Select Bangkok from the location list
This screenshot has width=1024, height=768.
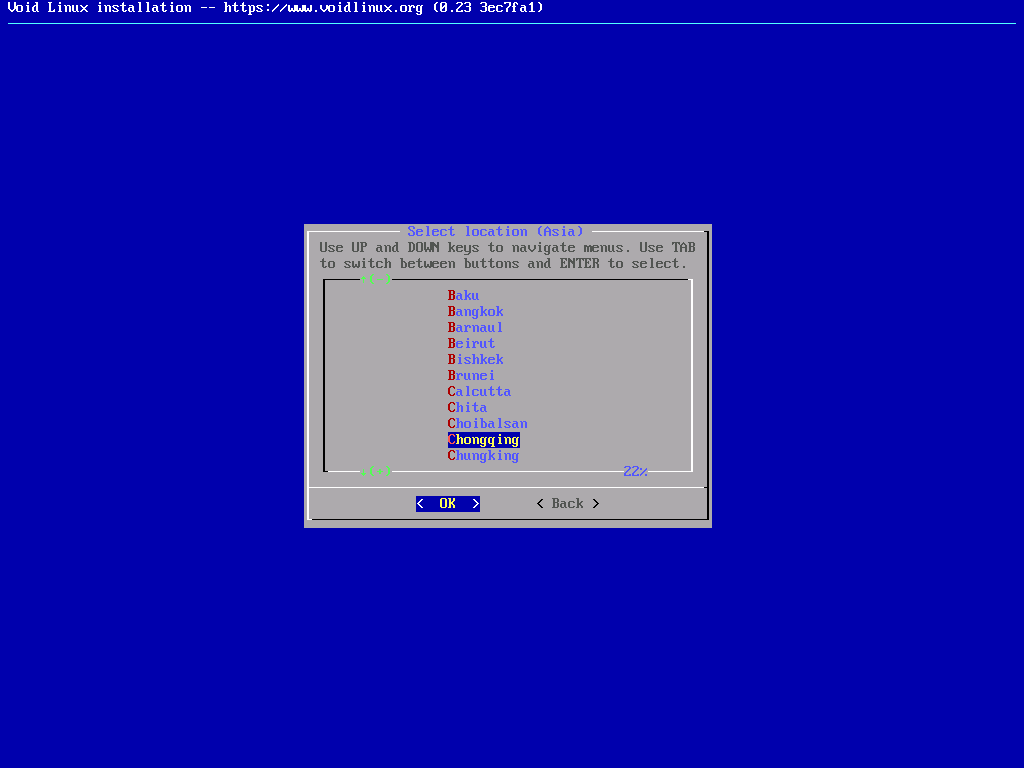tap(475, 311)
